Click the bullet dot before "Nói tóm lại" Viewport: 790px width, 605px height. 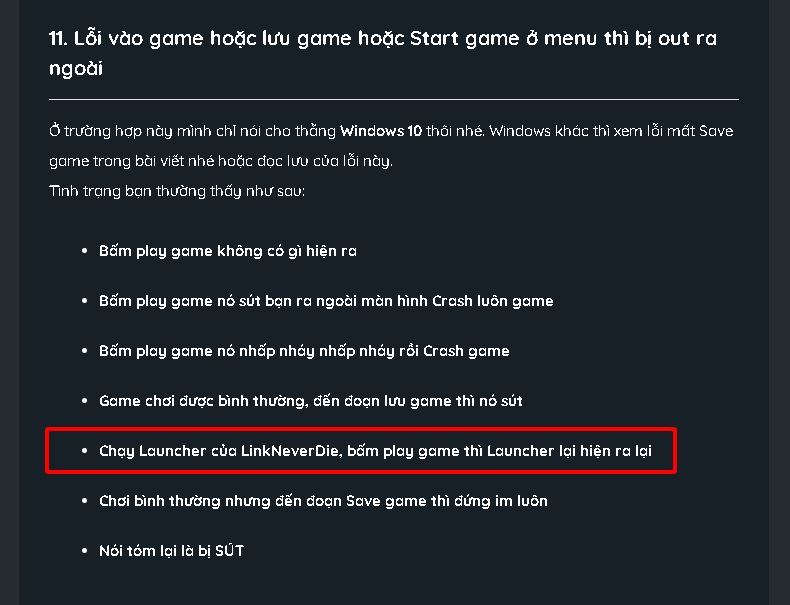tap(85, 551)
